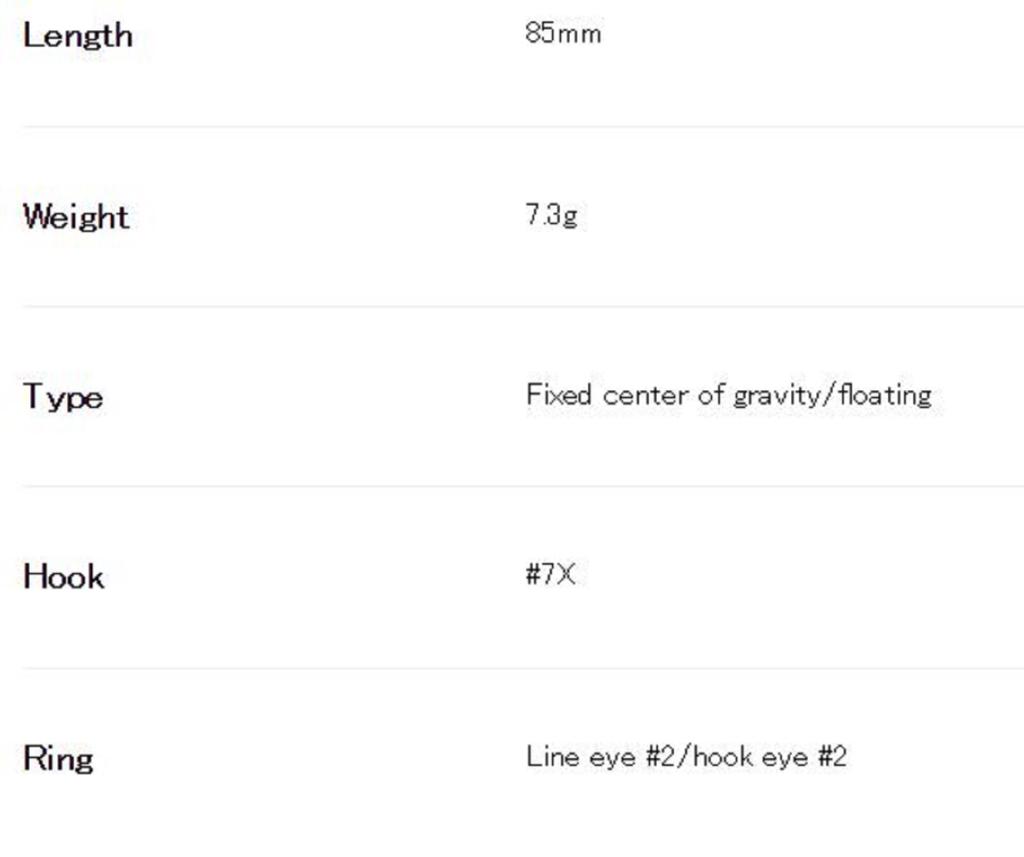The height and width of the screenshot is (857, 1024).
Task: Click the final "#2" after "hook eye"
Action: tap(832, 756)
